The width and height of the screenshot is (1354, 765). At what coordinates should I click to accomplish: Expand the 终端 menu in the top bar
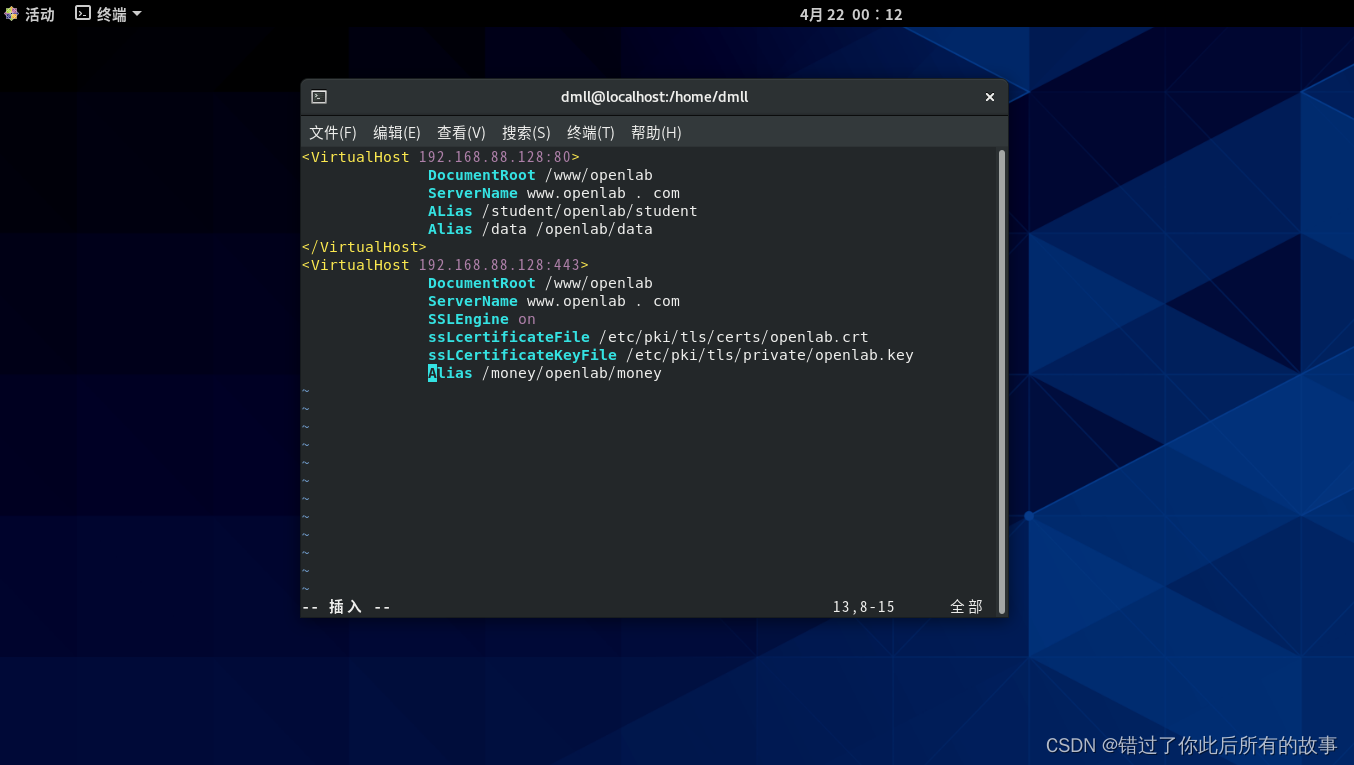point(107,14)
